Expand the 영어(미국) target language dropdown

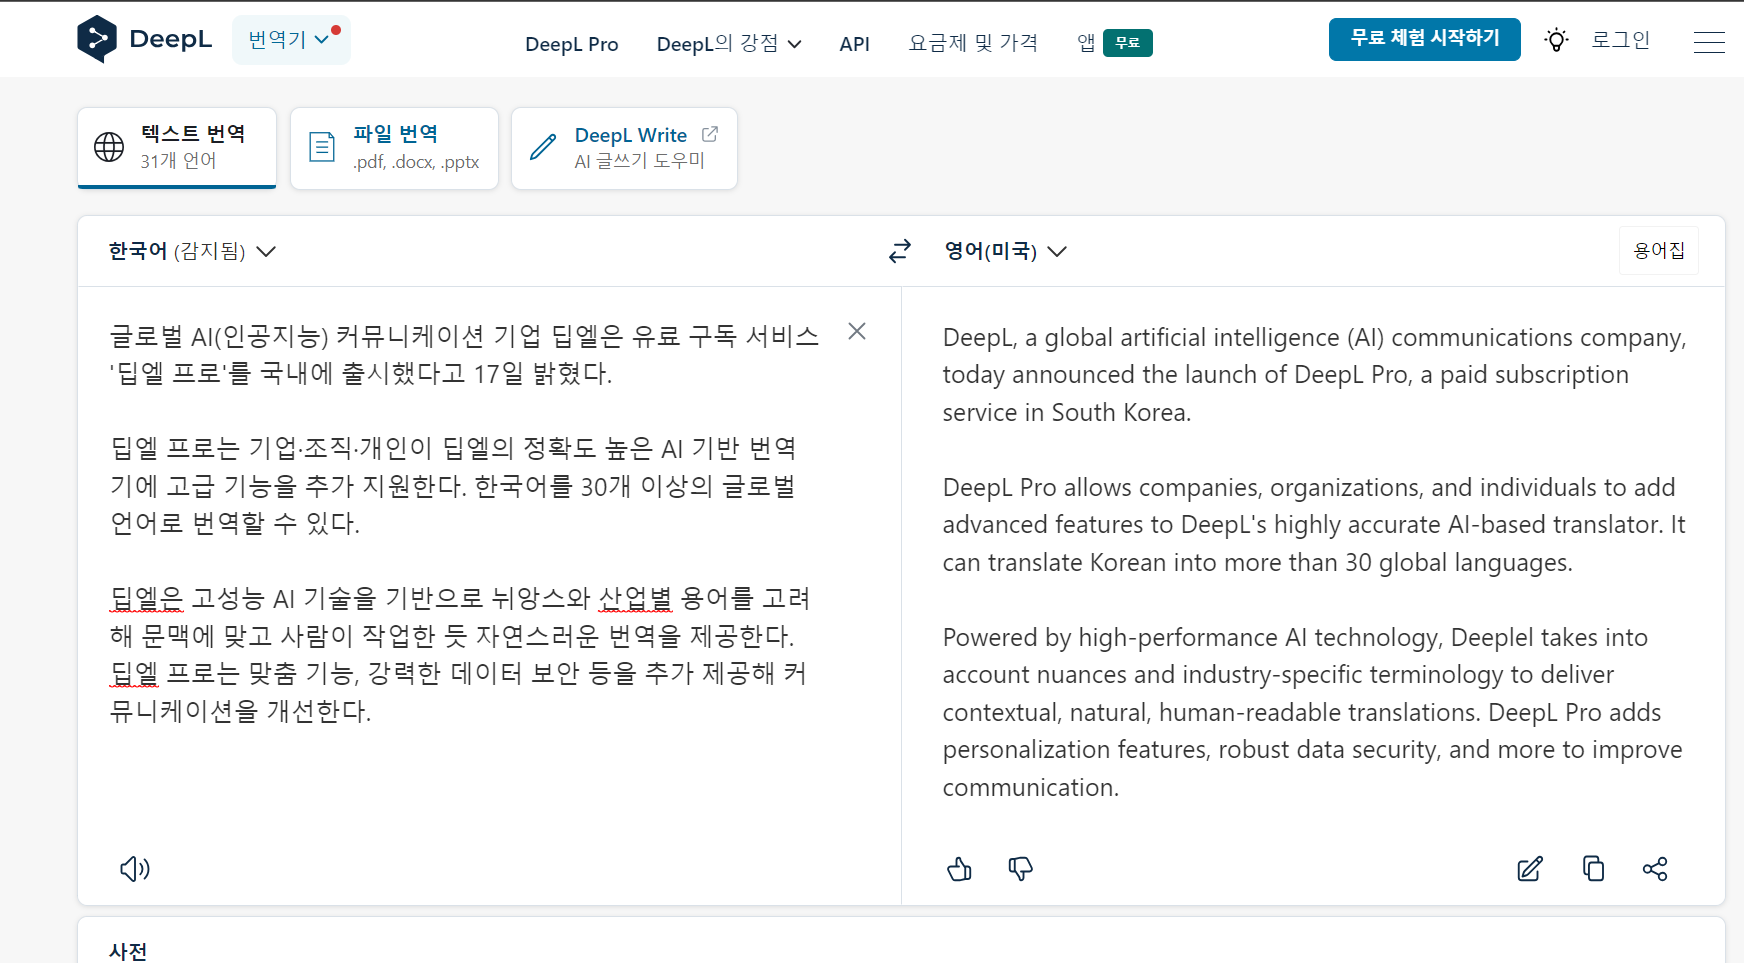1006,251
